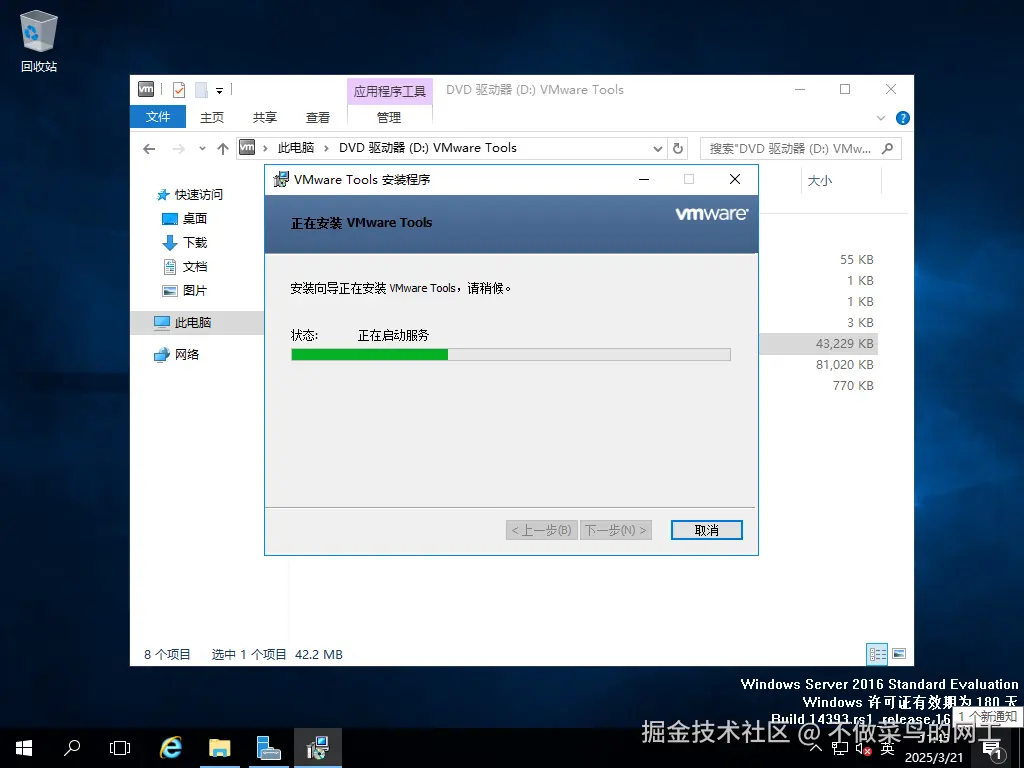
Task: Open Server Manager from taskbar
Action: point(268,748)
